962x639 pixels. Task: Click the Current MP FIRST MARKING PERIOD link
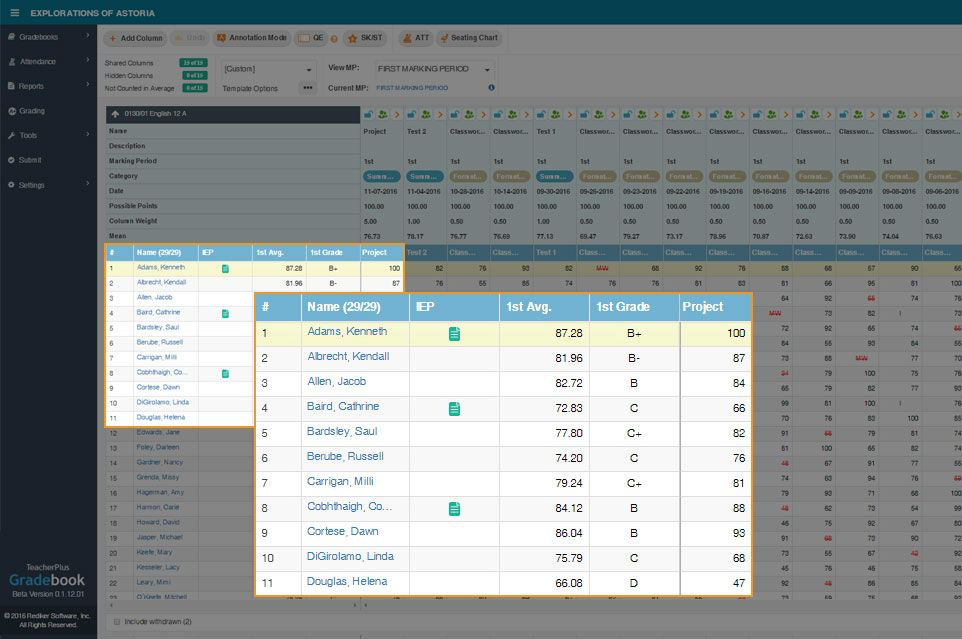[x=412, y=88]
